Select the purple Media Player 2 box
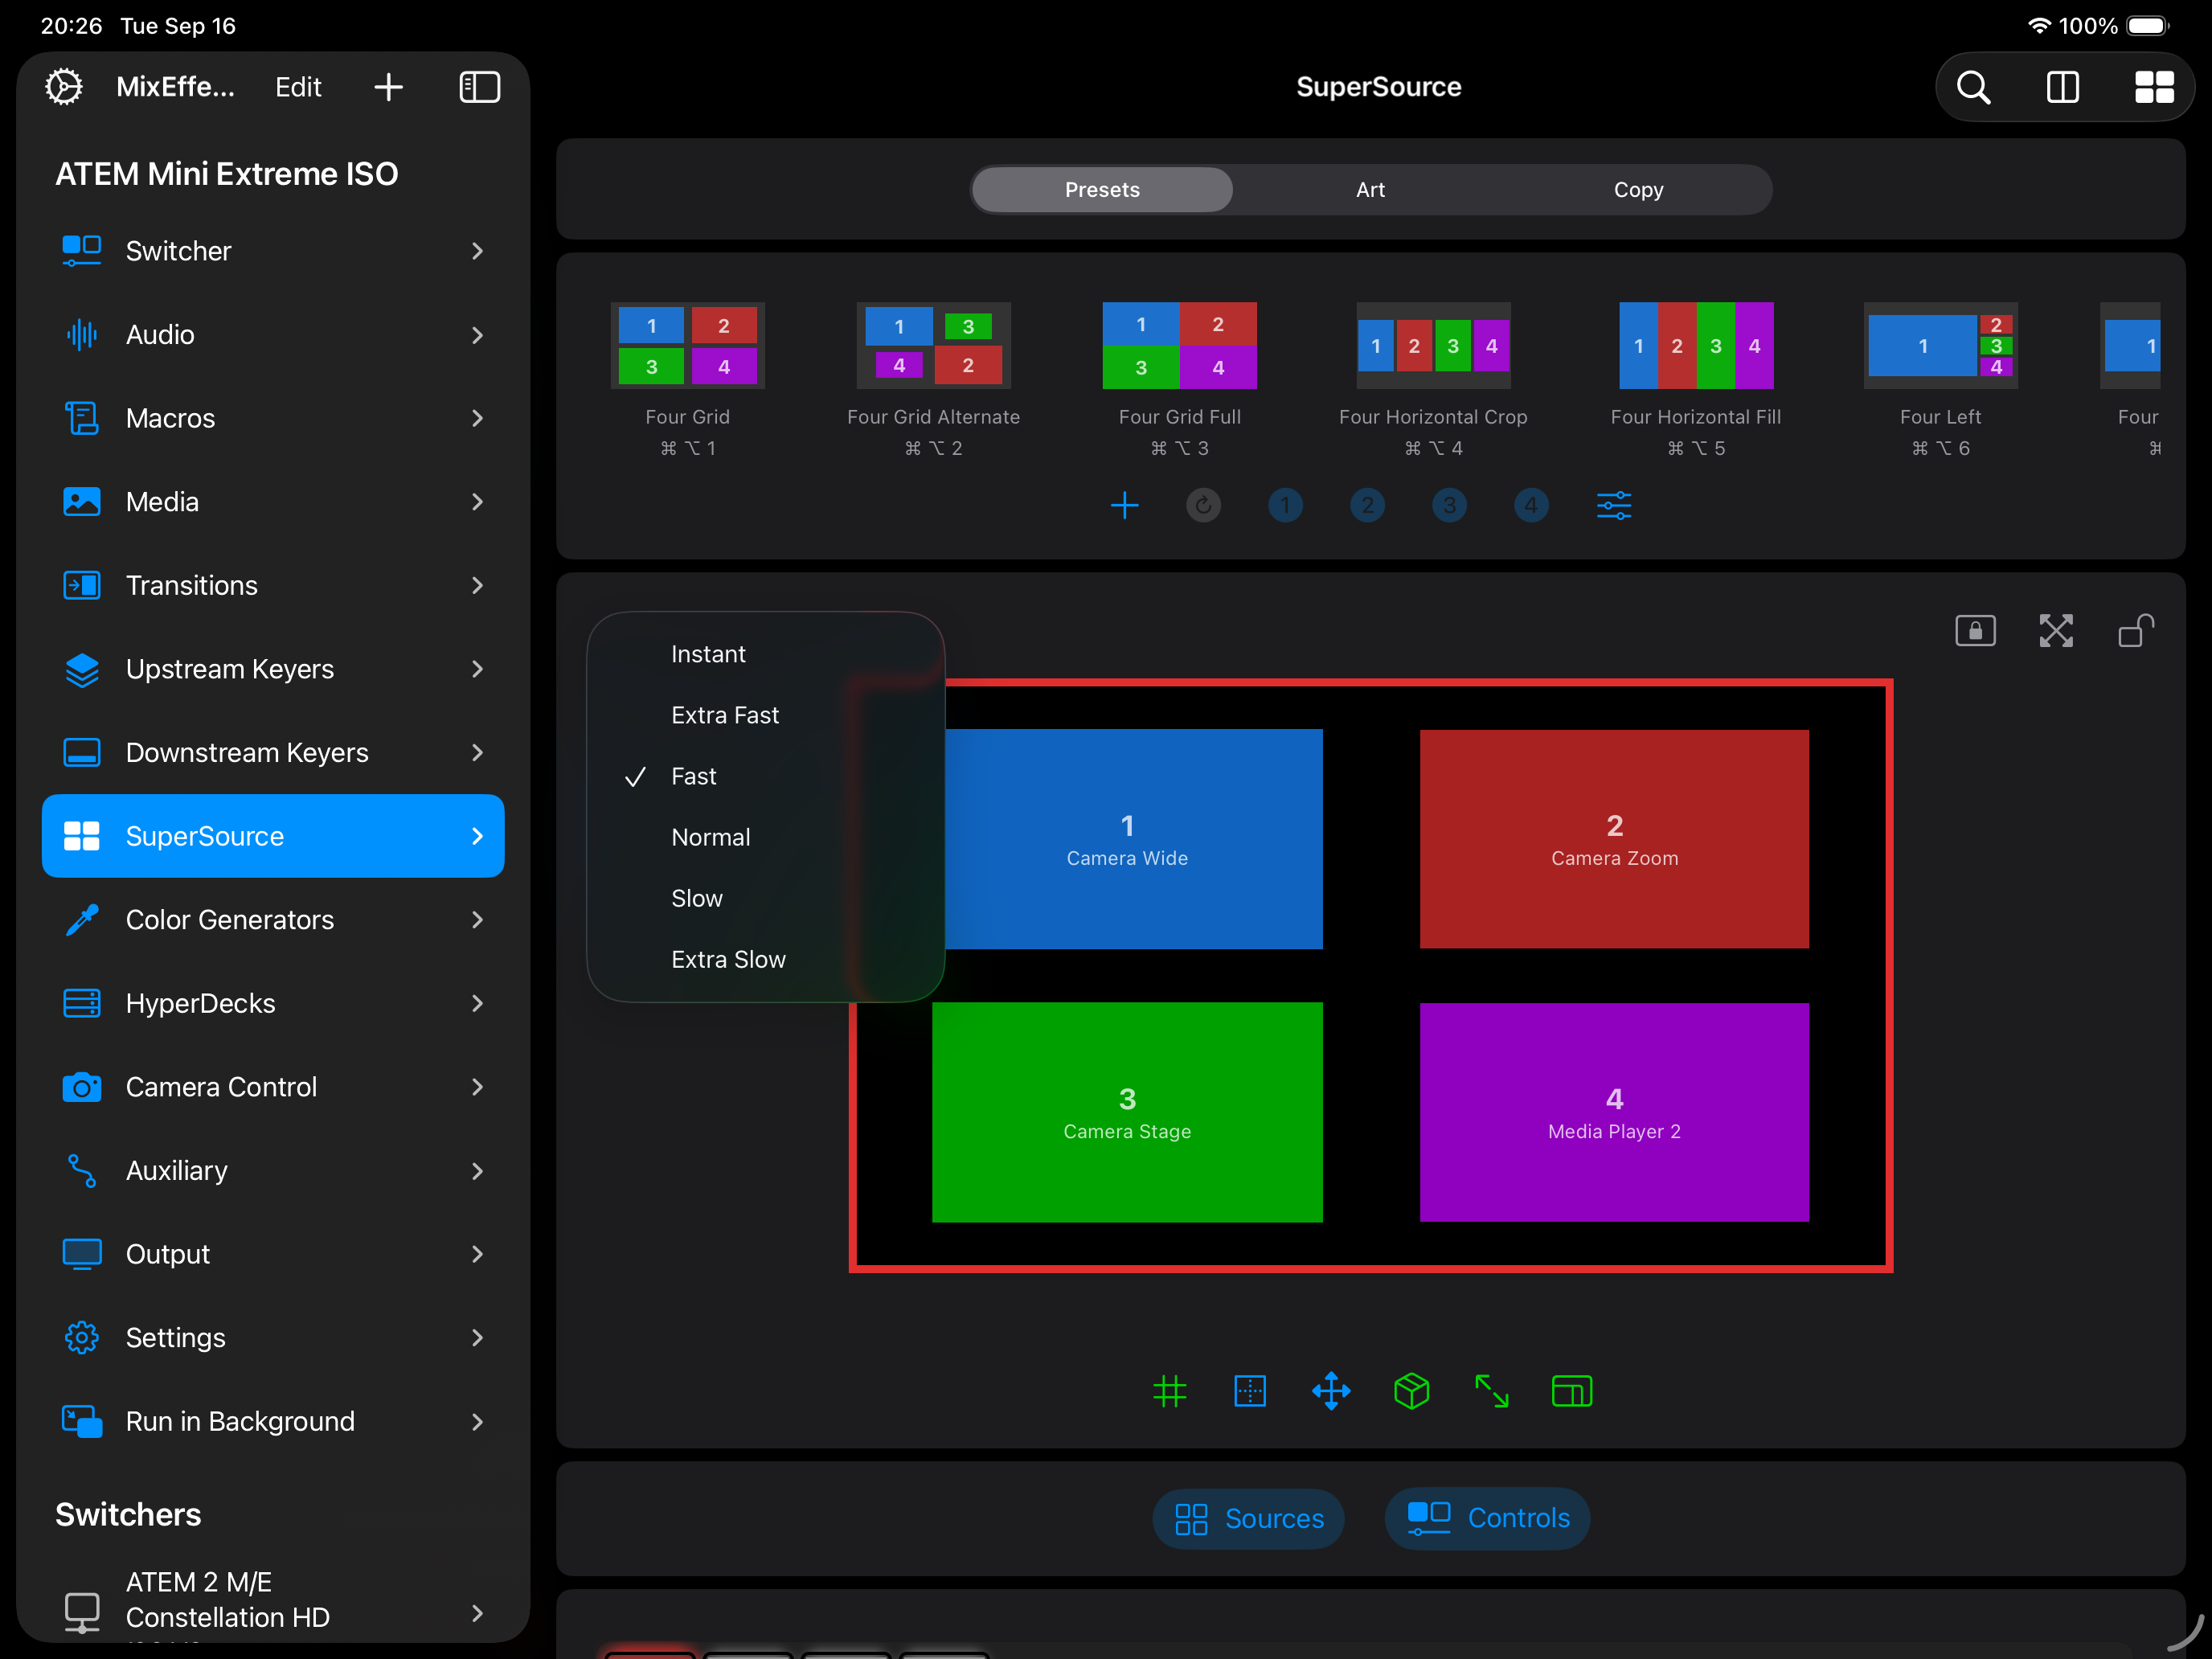Screen dimensions: 2212x1659 [x=1613, y=1112]
